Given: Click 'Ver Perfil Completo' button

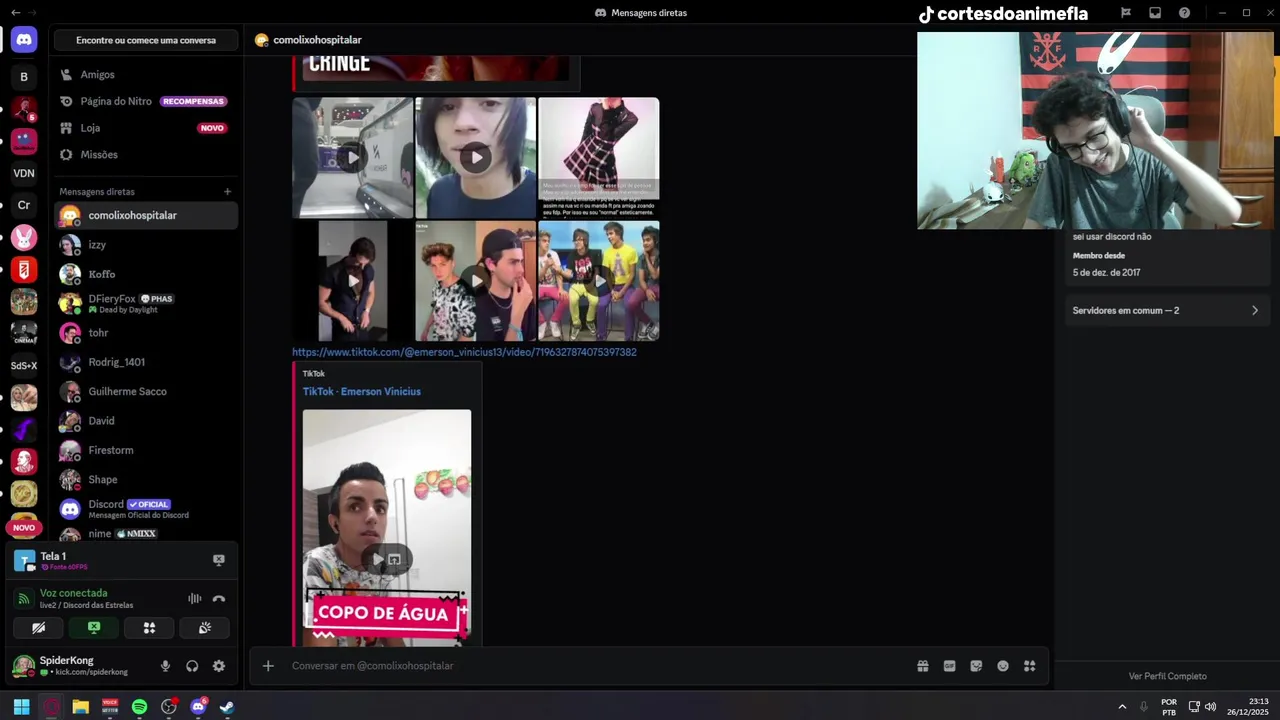Looking at the screenshot, I should (x=1167, y=676).
